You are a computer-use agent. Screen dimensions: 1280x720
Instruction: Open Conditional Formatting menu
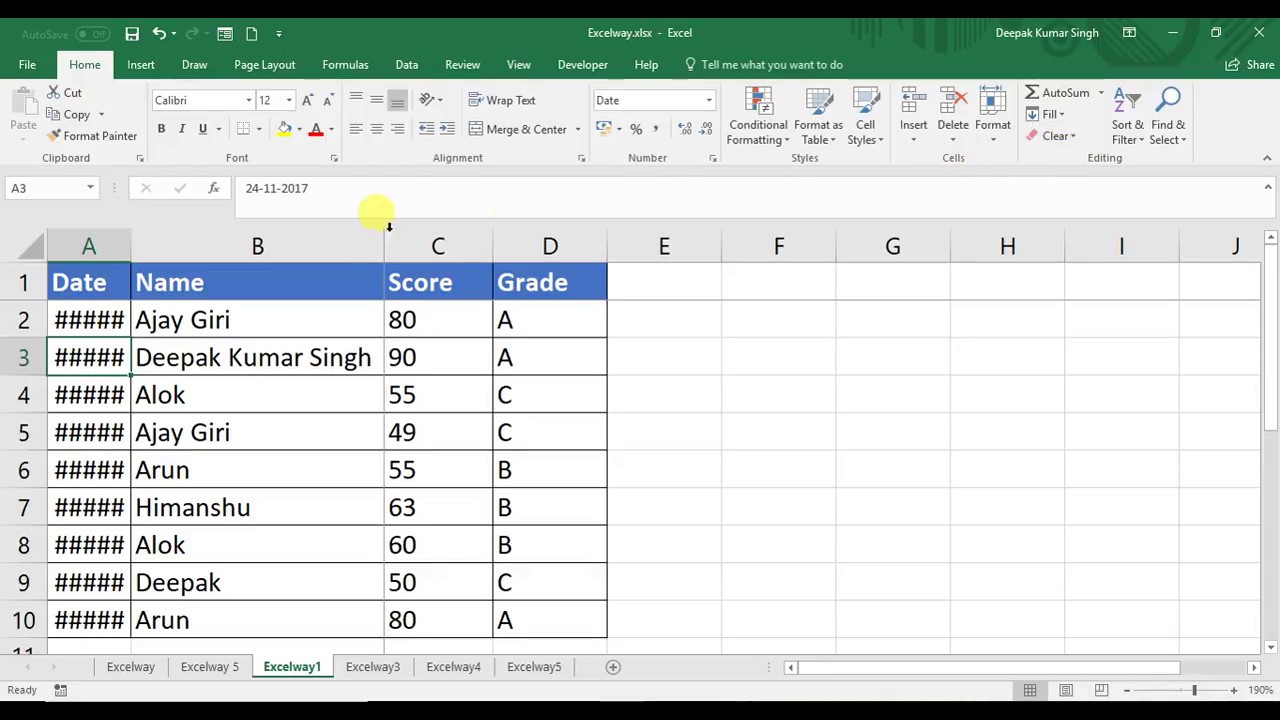point(758,118)
